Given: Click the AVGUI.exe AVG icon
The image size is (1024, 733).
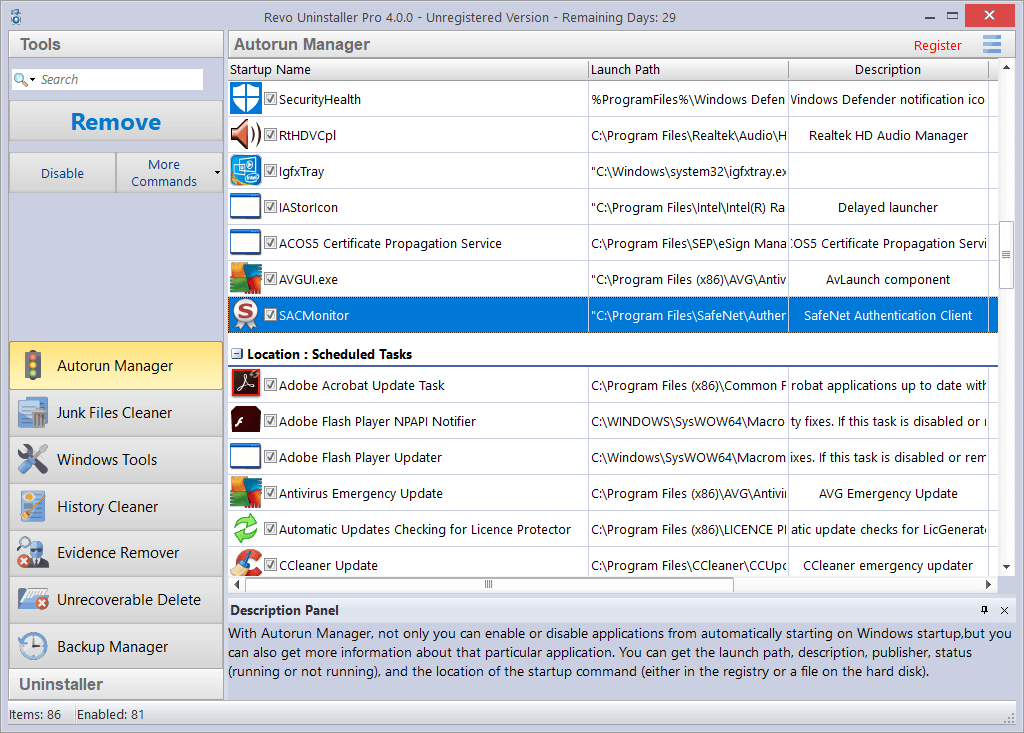Looking at the screenshot, I should point(246,278).
